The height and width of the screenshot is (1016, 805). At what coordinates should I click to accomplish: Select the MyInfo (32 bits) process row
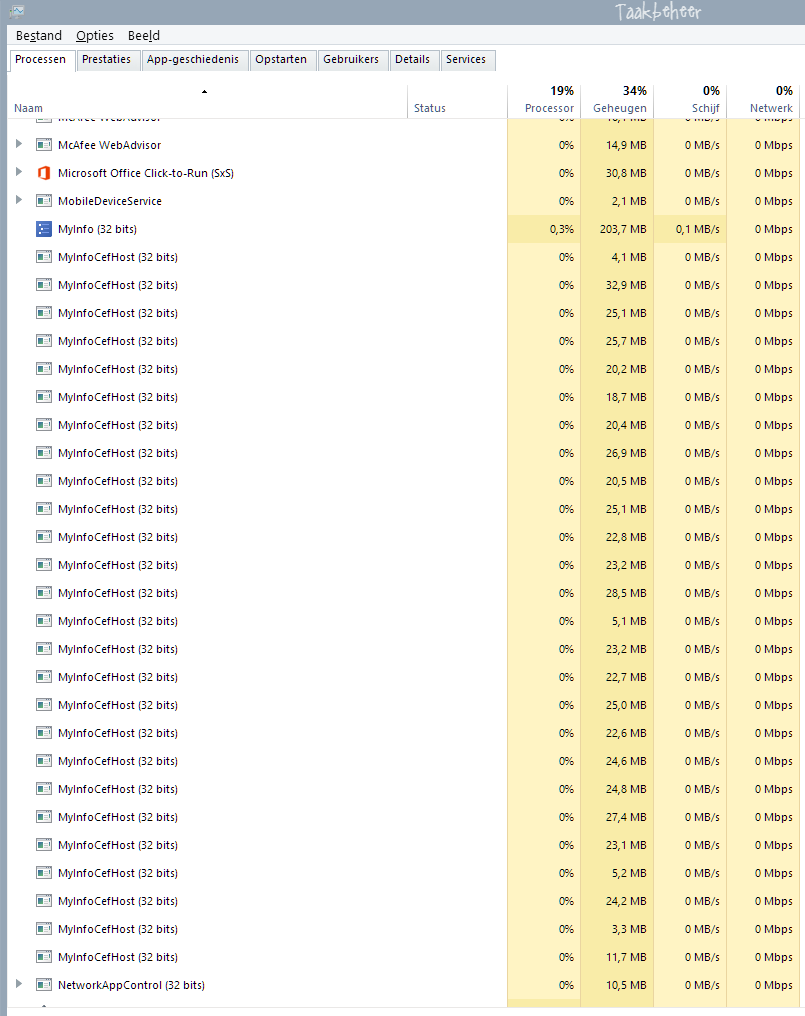pos(200,228)
